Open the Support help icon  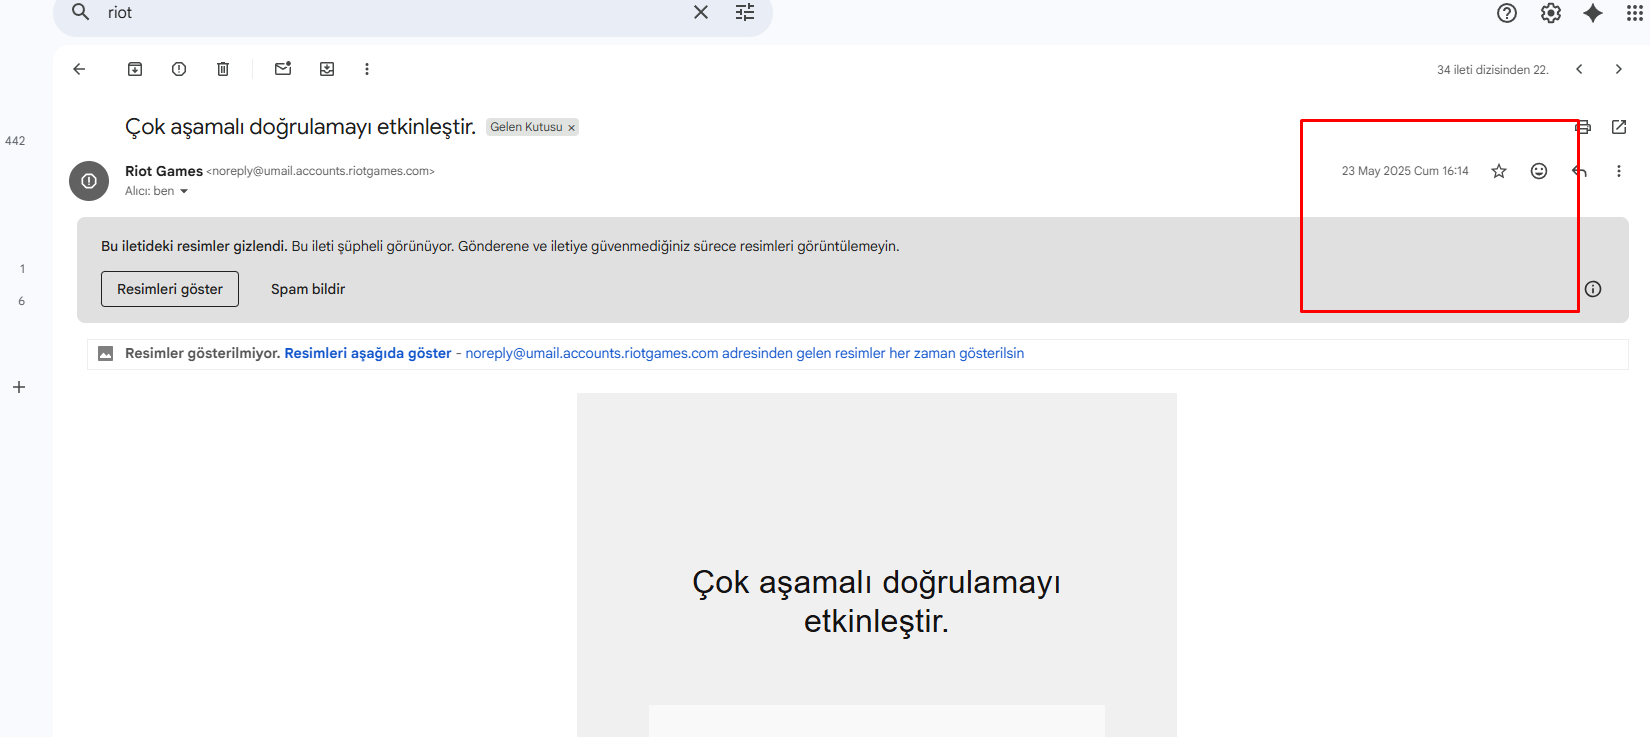pos(1507,13)
